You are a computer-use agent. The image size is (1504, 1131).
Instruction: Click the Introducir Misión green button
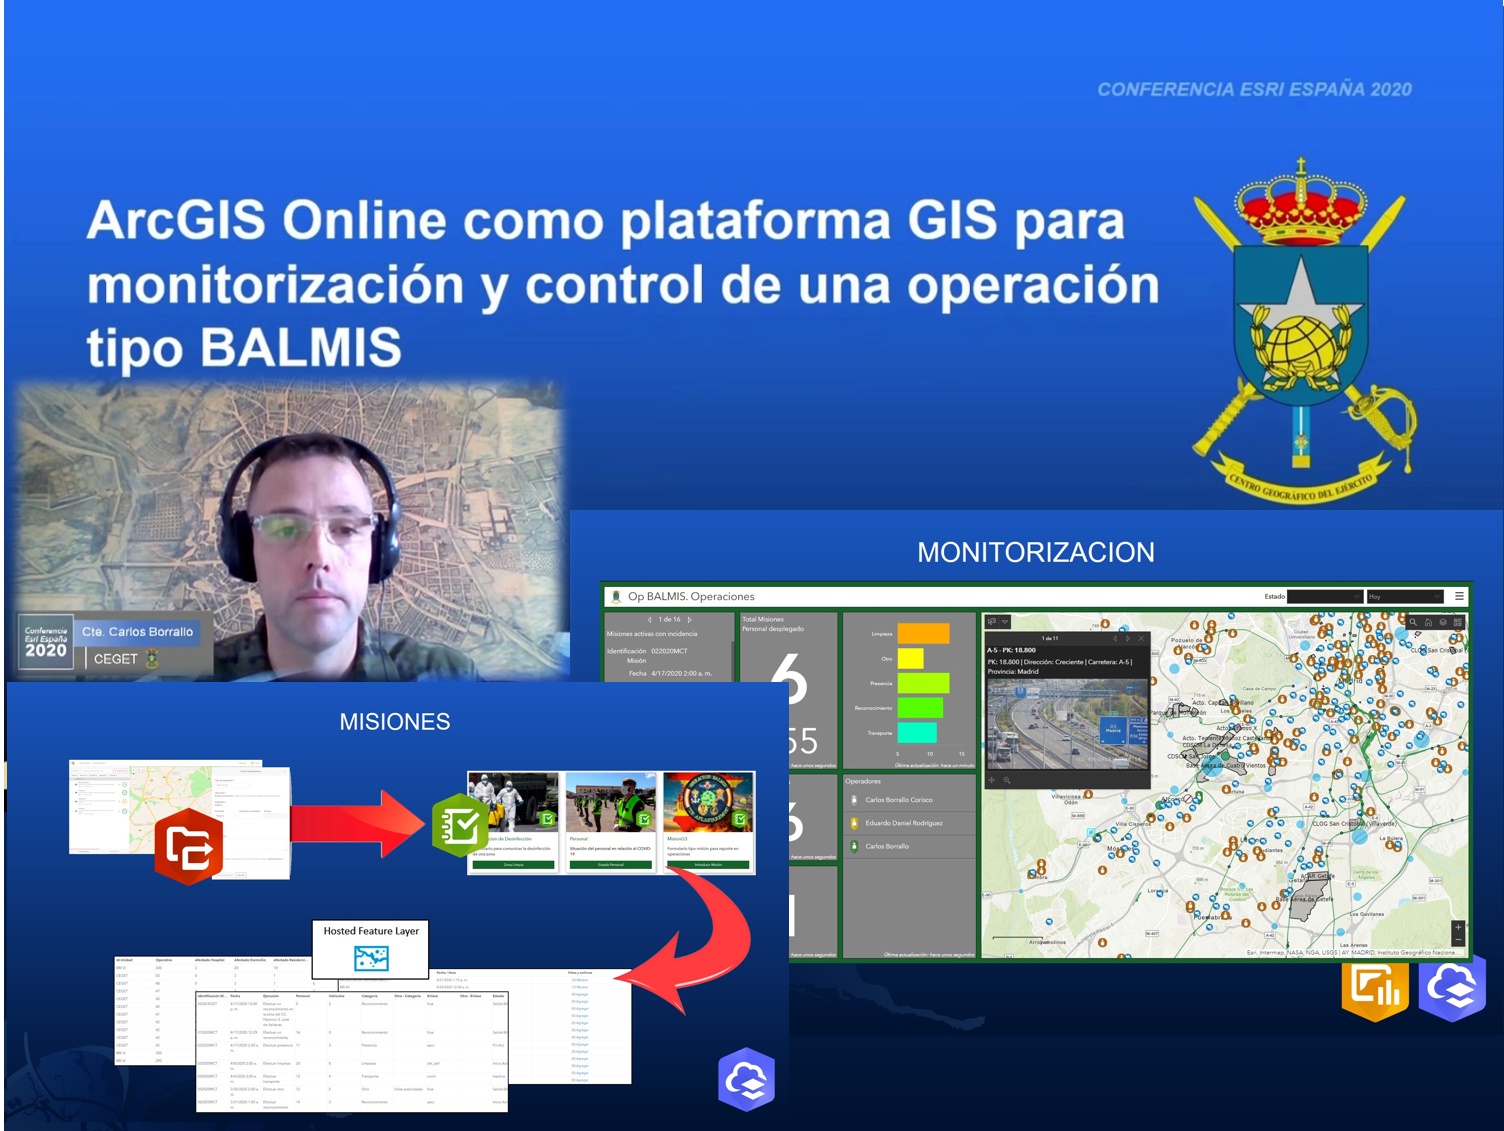(708, 865)
